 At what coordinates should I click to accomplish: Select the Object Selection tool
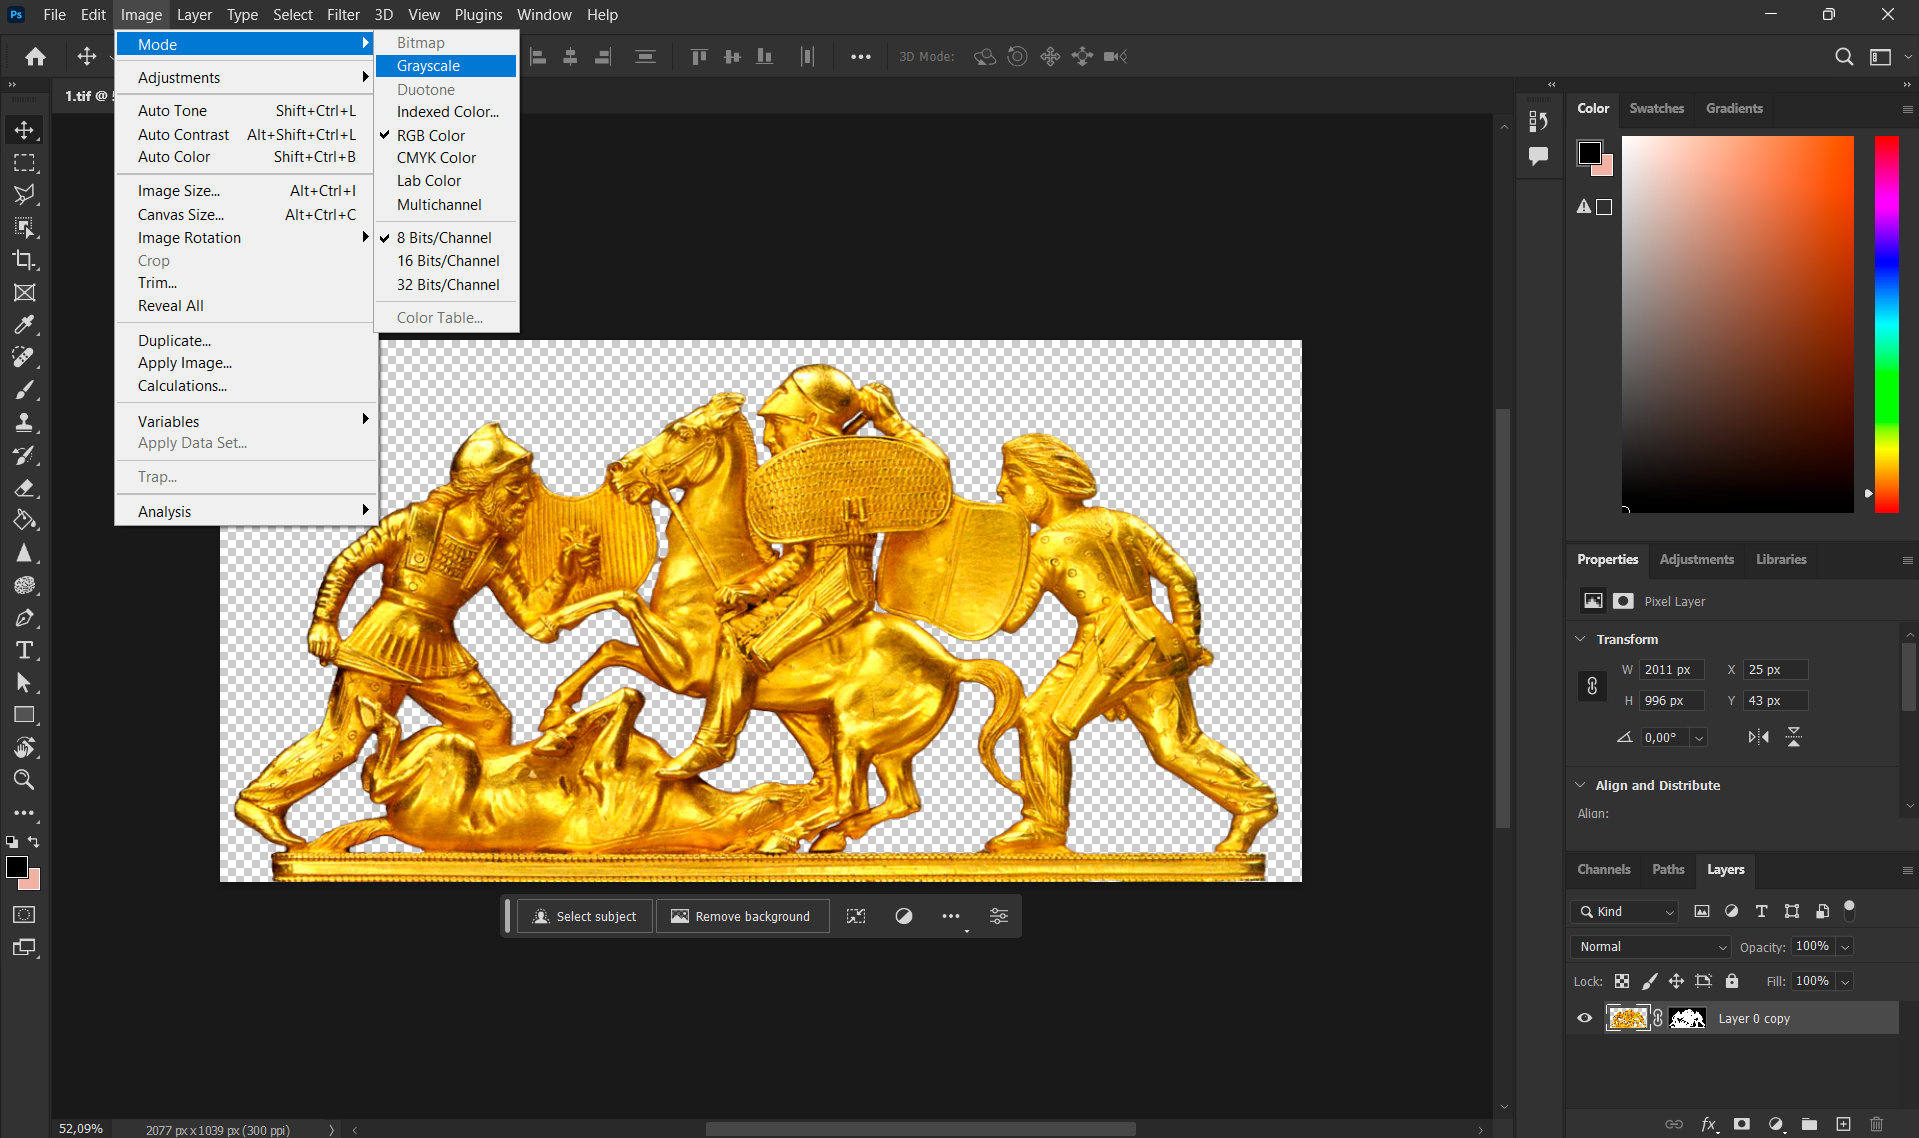(24, 227)
